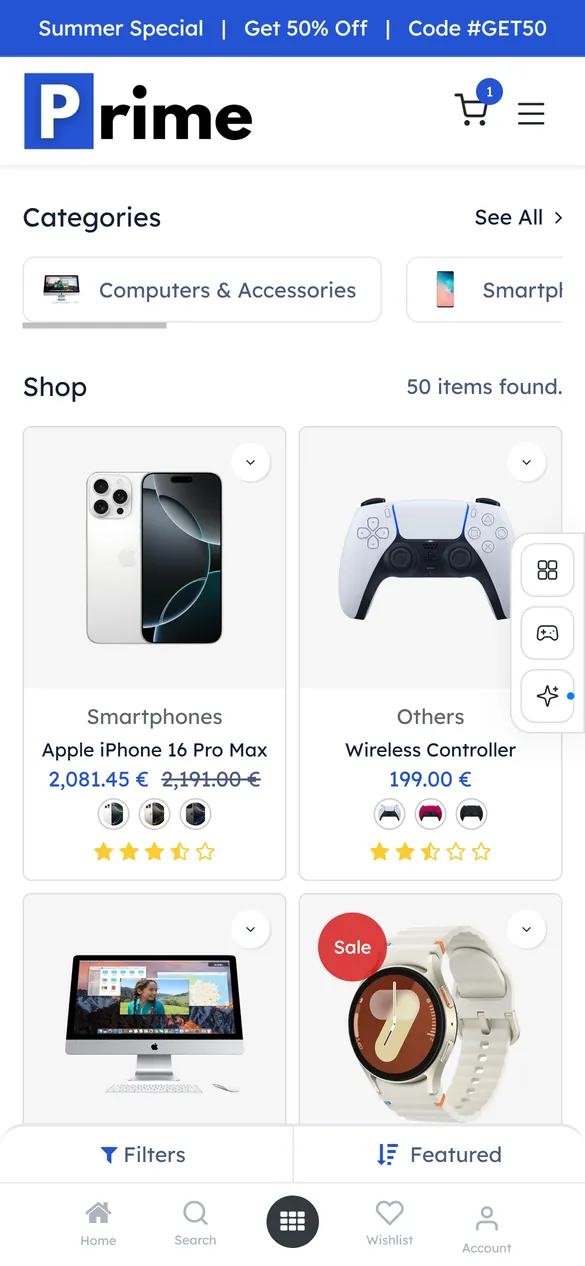585x1266 pixels.
Task: Tap the center grid button in bottom bar
Action: click(292, 1221)
